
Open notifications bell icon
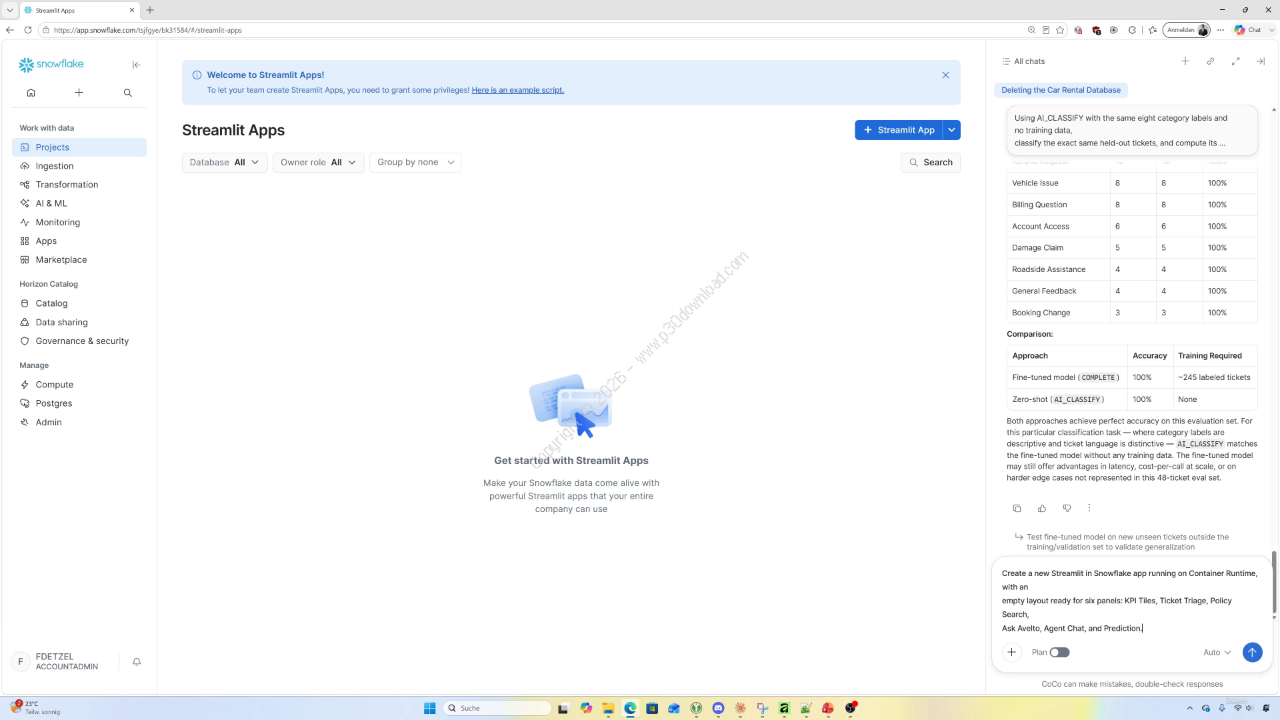tap(137, 662)
